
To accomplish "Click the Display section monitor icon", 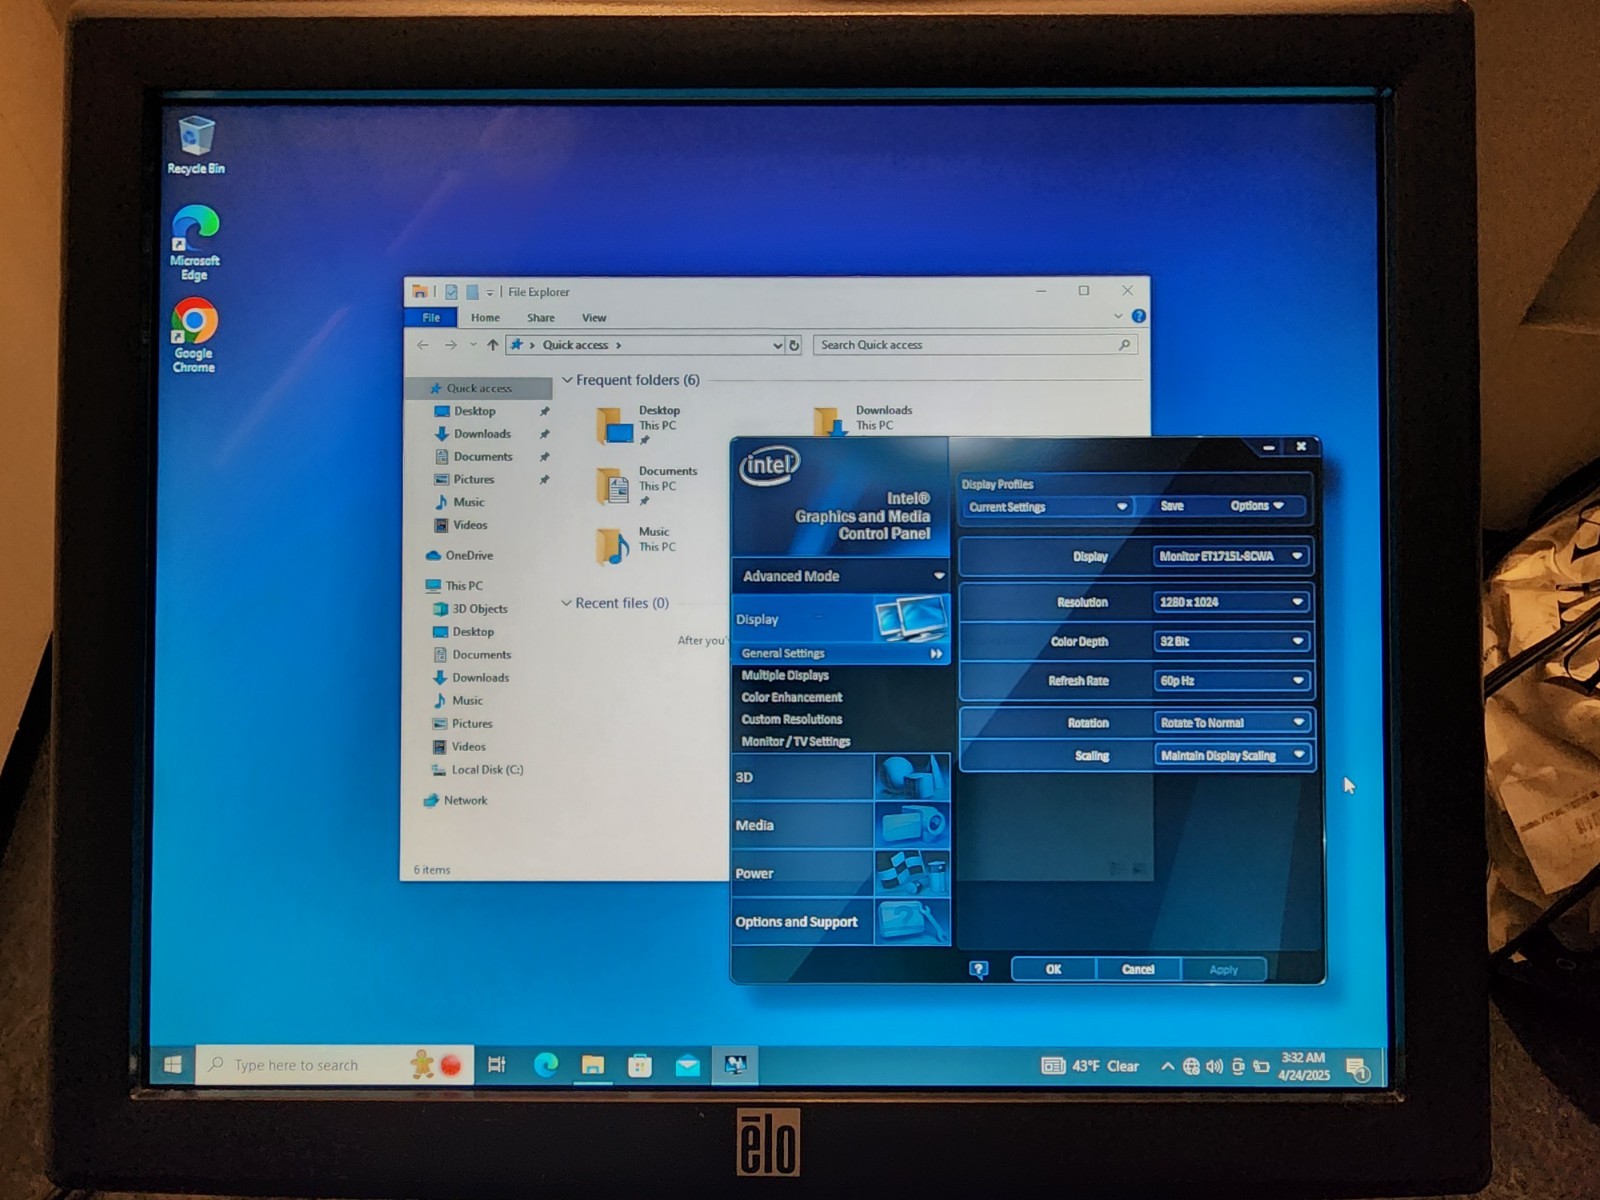I will coord(911,619).
